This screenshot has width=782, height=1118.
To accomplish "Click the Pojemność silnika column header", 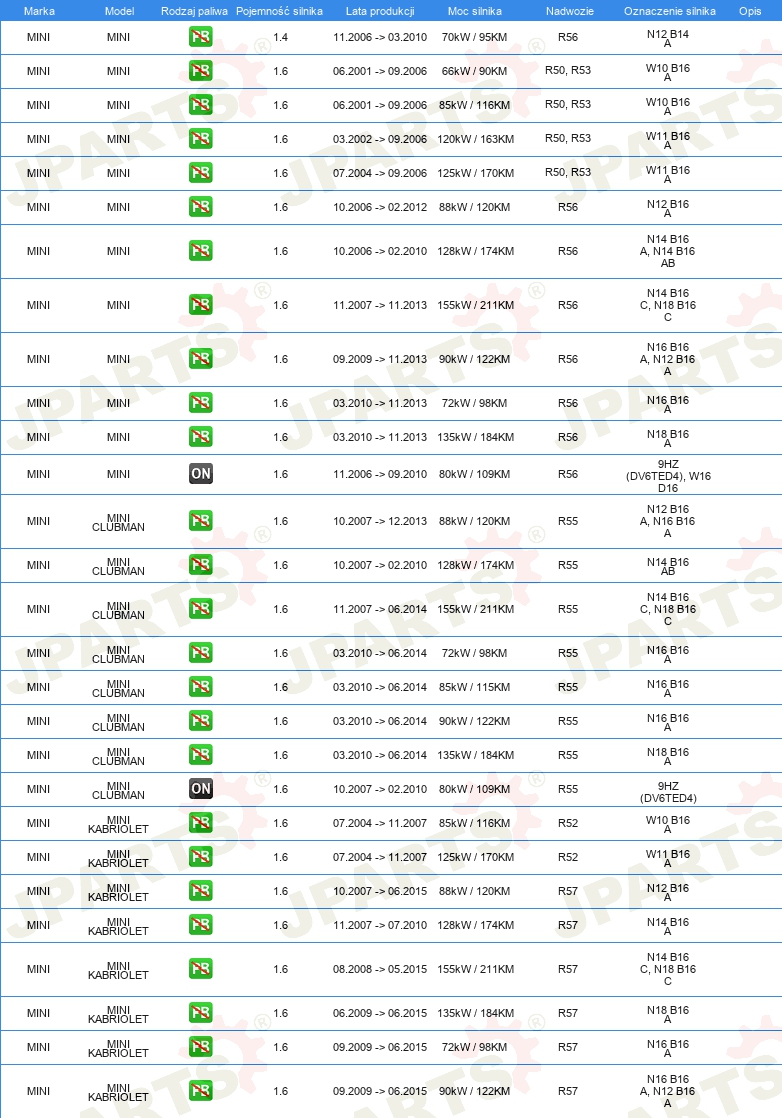I will click(279, 11).
